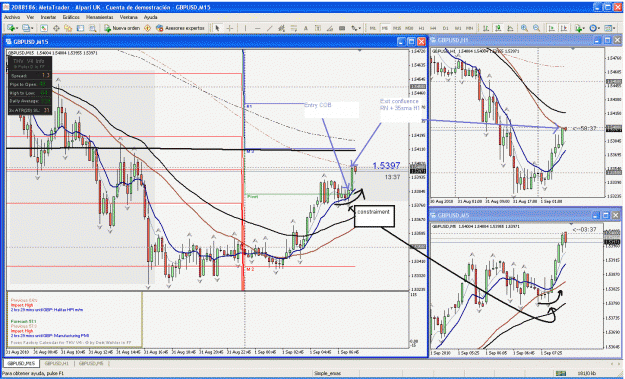Switch to W1 timeframe
The image size is (625, 379).
[458, 28]
